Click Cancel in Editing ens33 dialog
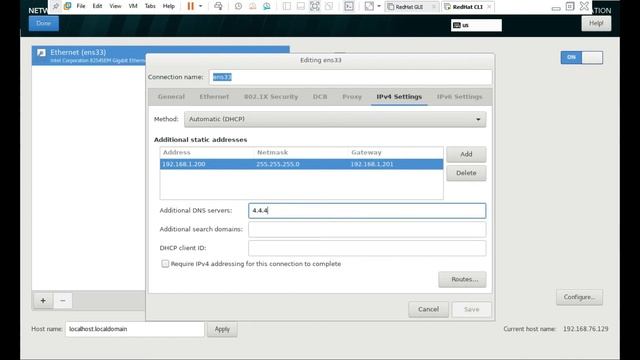Screen dimensions: 640x360 (429, 309)
